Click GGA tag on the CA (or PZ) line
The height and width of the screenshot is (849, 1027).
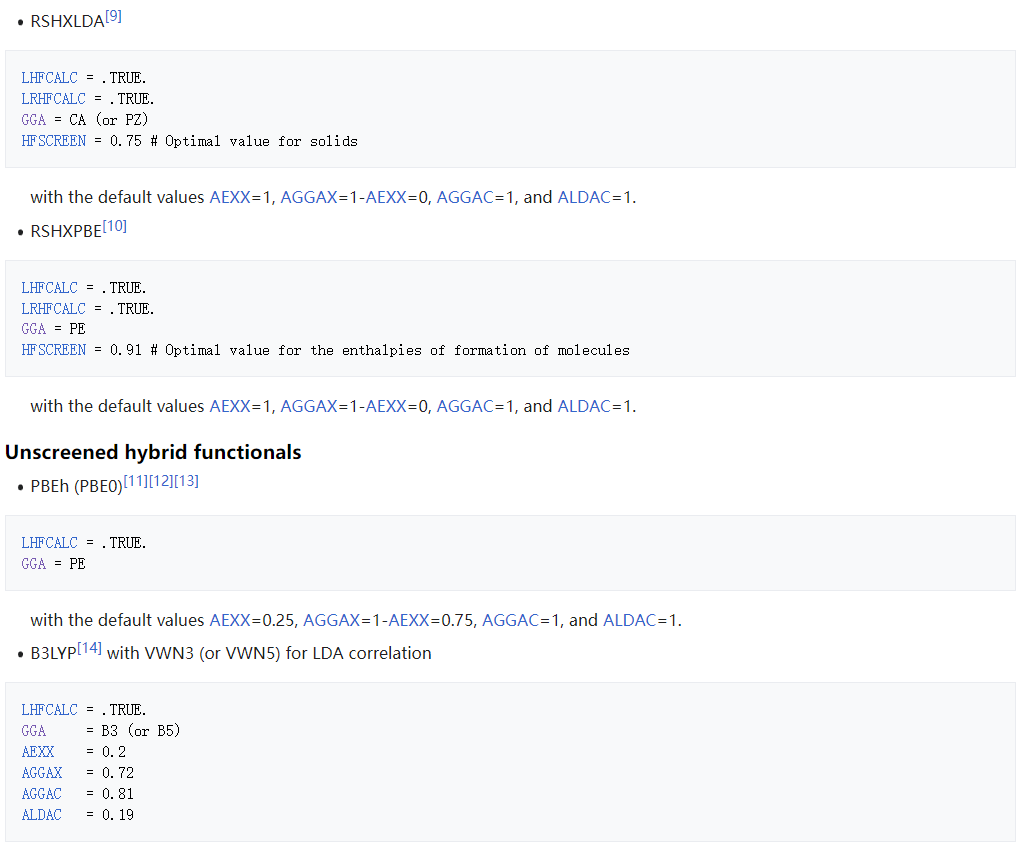pos(33,120)
